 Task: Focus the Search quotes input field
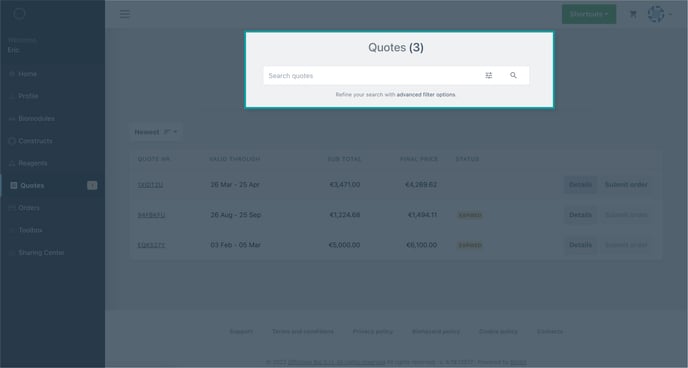372,75
